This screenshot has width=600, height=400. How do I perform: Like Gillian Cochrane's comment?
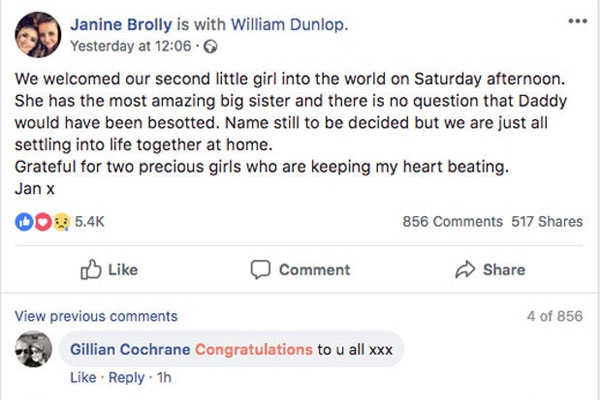point(83,378)
